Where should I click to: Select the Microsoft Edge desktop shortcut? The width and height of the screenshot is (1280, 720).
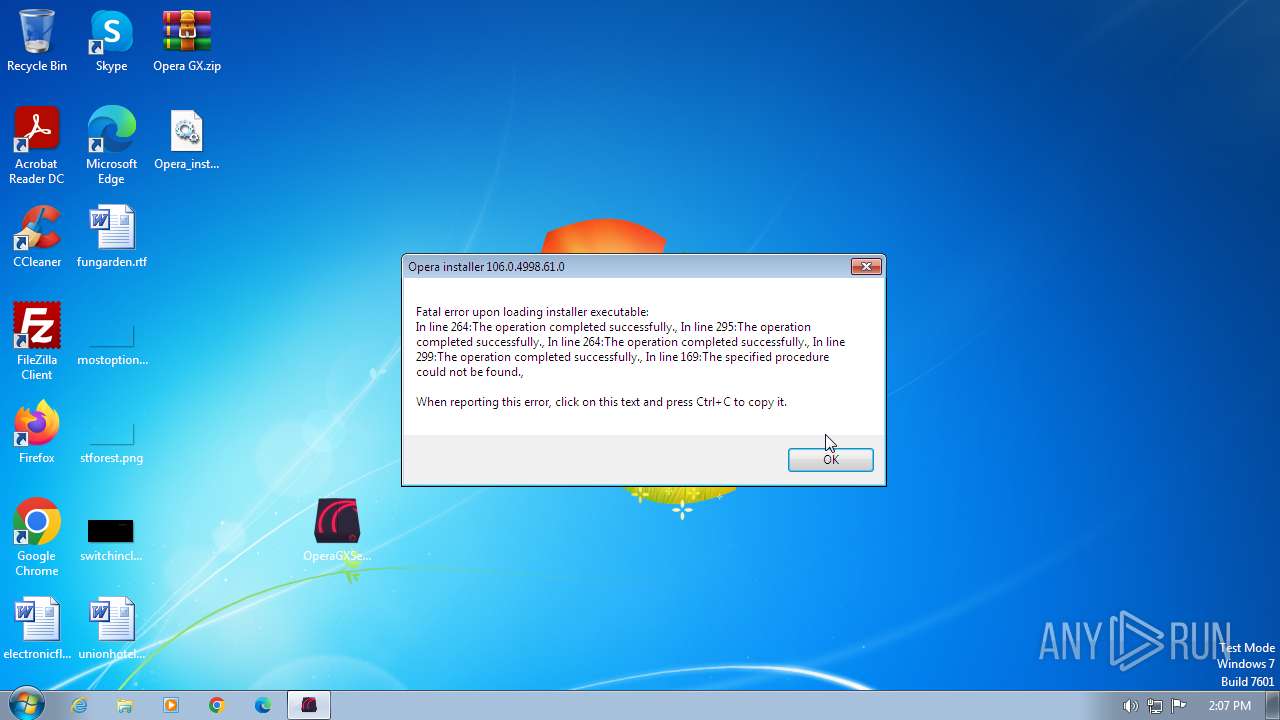(111, 146)
